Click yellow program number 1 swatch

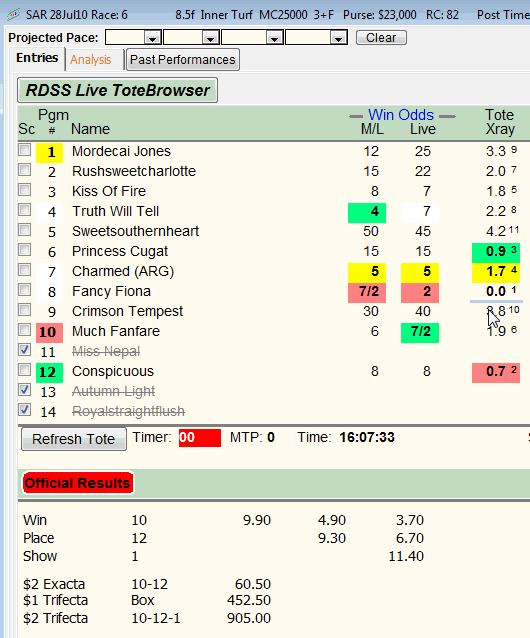[50, 153]
